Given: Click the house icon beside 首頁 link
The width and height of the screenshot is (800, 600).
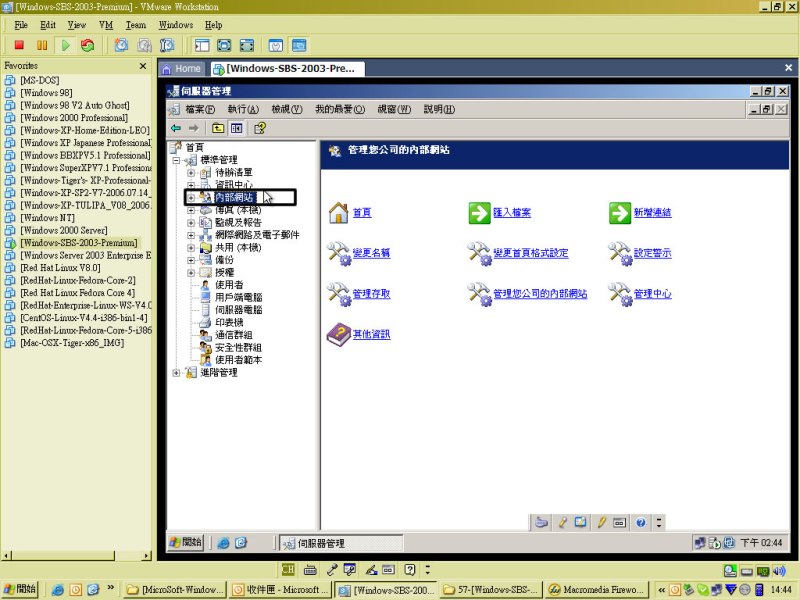Looking at the screenshot, I should [x=338, y=213].
